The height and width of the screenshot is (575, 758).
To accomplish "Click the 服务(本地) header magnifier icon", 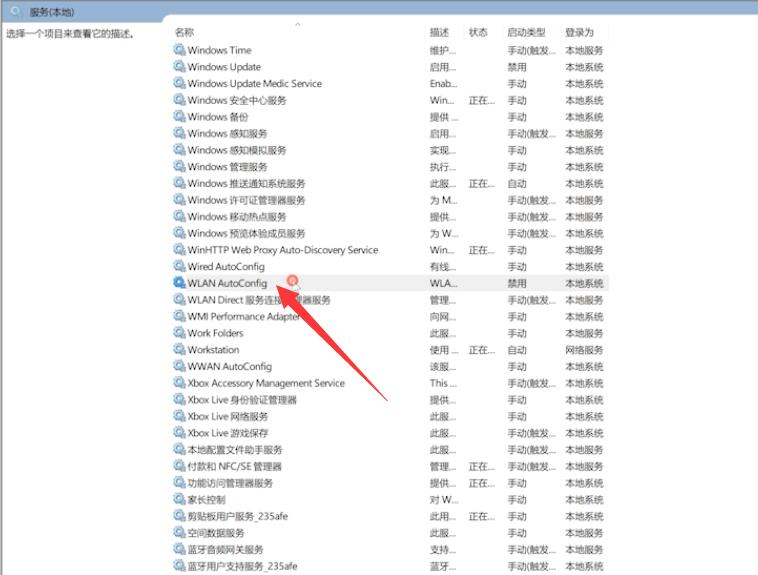I will [x=16, y=11].
